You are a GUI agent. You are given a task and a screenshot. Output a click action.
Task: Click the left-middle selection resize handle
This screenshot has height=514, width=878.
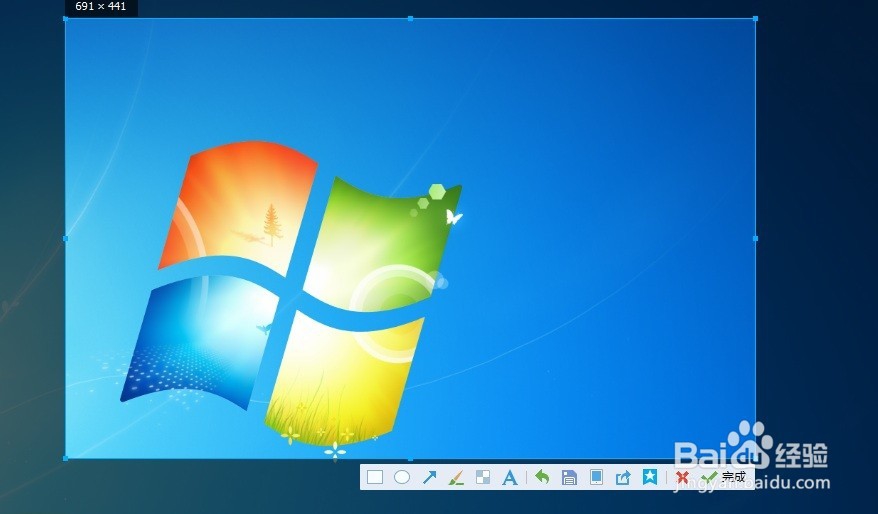pyautogui.click(x=66, y=239)
